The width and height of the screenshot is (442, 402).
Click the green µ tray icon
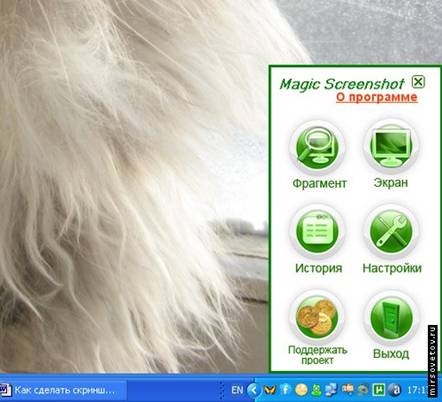(x=379, y=390)
